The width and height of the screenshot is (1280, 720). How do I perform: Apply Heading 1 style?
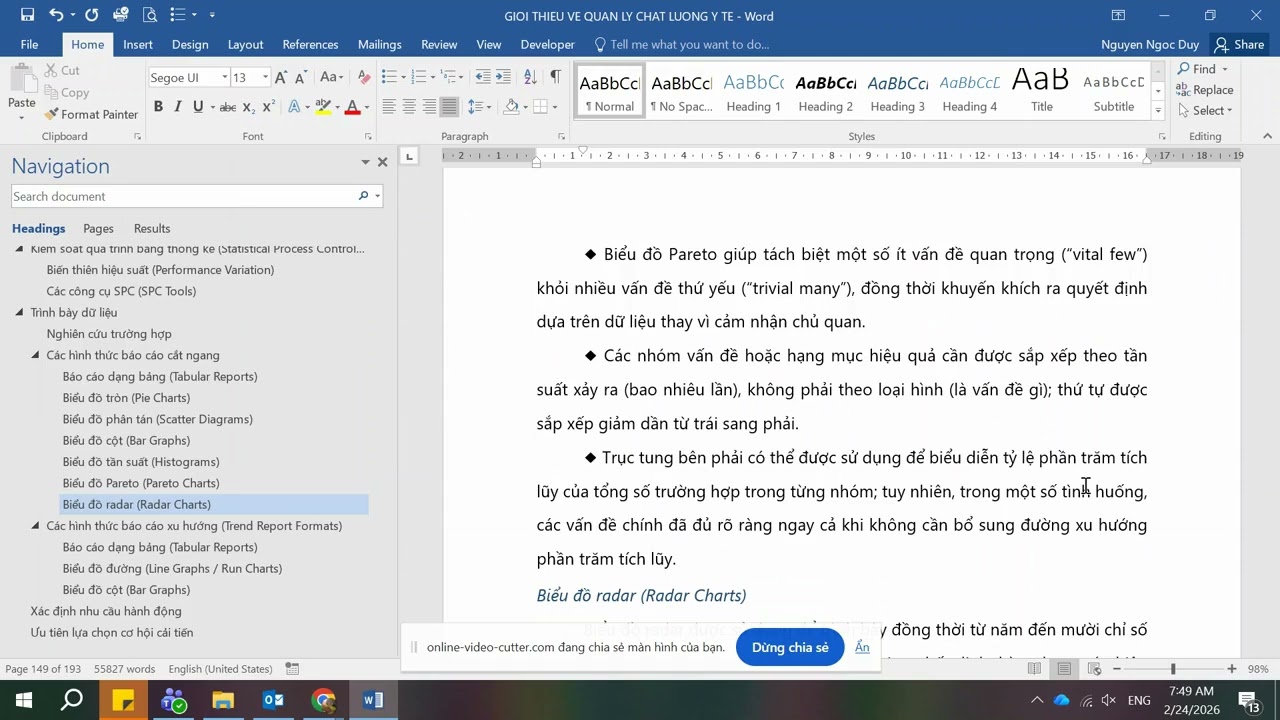[753, 93]
